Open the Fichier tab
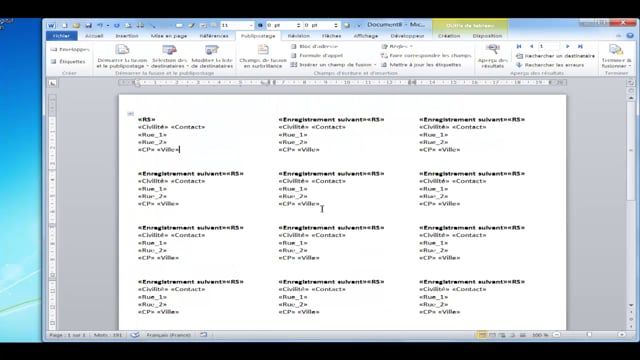 coord(61,36)
